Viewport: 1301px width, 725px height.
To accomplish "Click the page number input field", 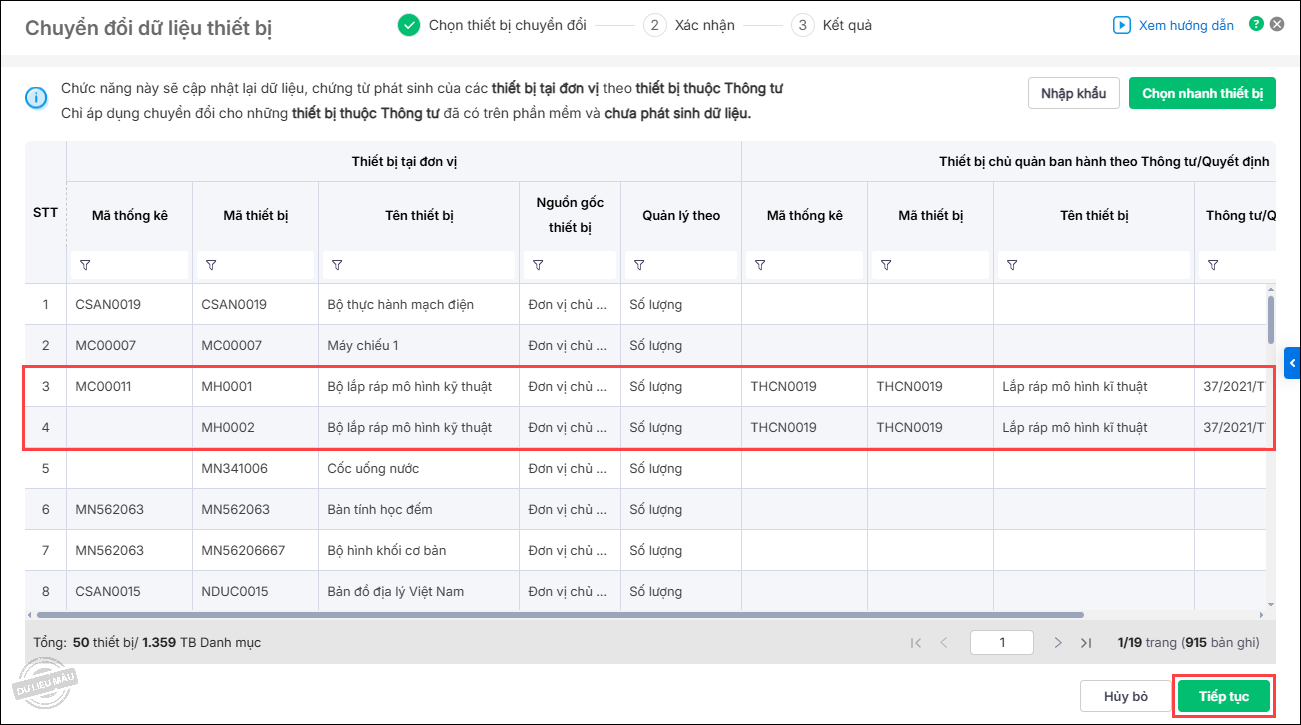I will [1002, 643].
